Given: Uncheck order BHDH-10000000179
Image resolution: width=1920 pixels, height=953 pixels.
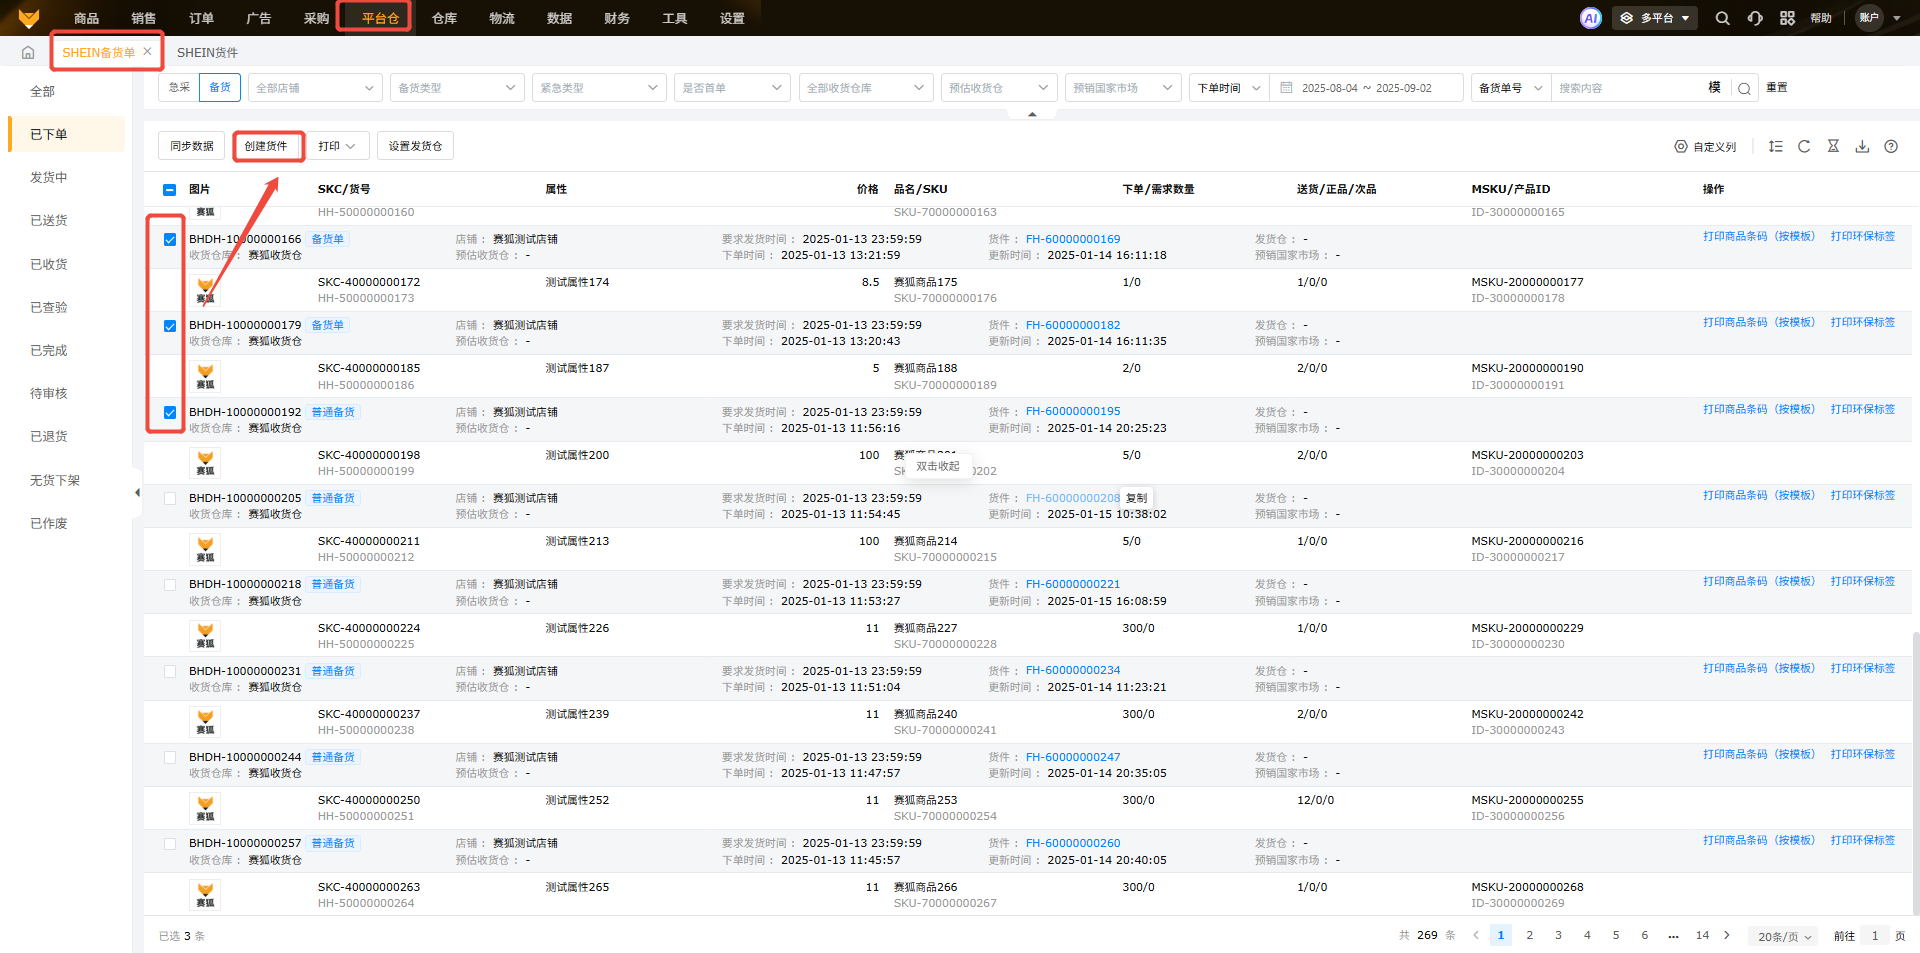Looking at the screenshot, I should click(x=170, y=326).
